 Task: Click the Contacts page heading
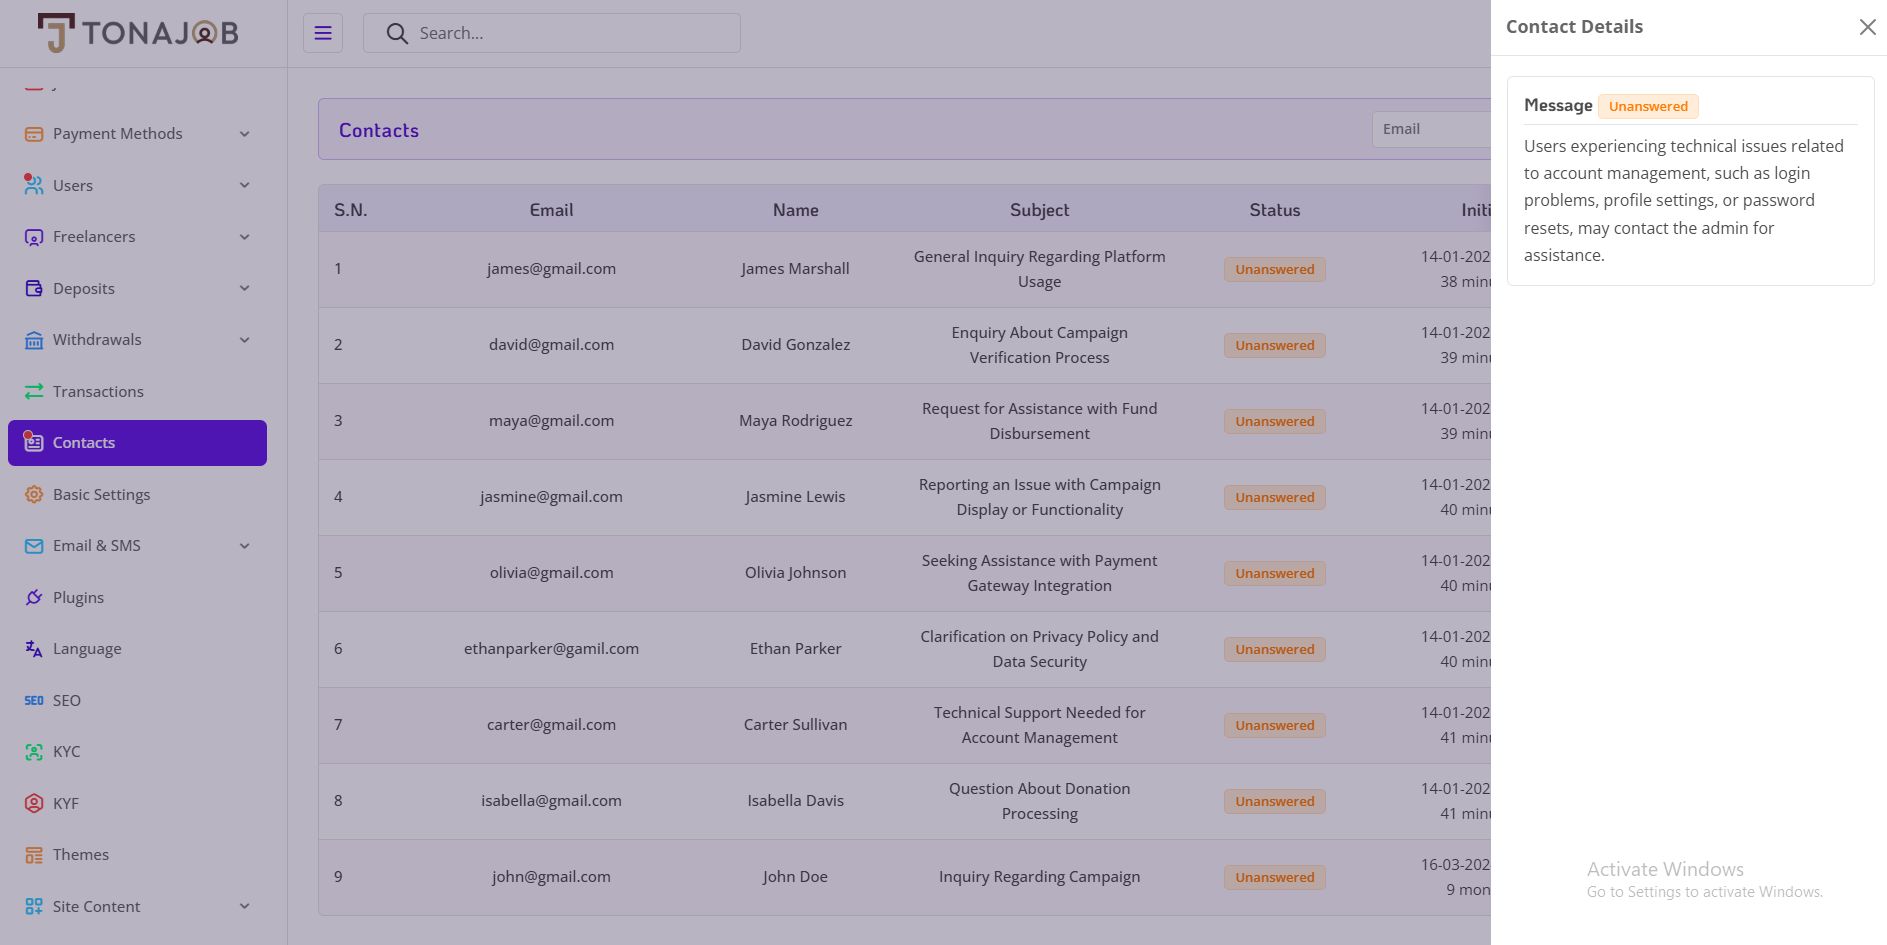(379, 130)
